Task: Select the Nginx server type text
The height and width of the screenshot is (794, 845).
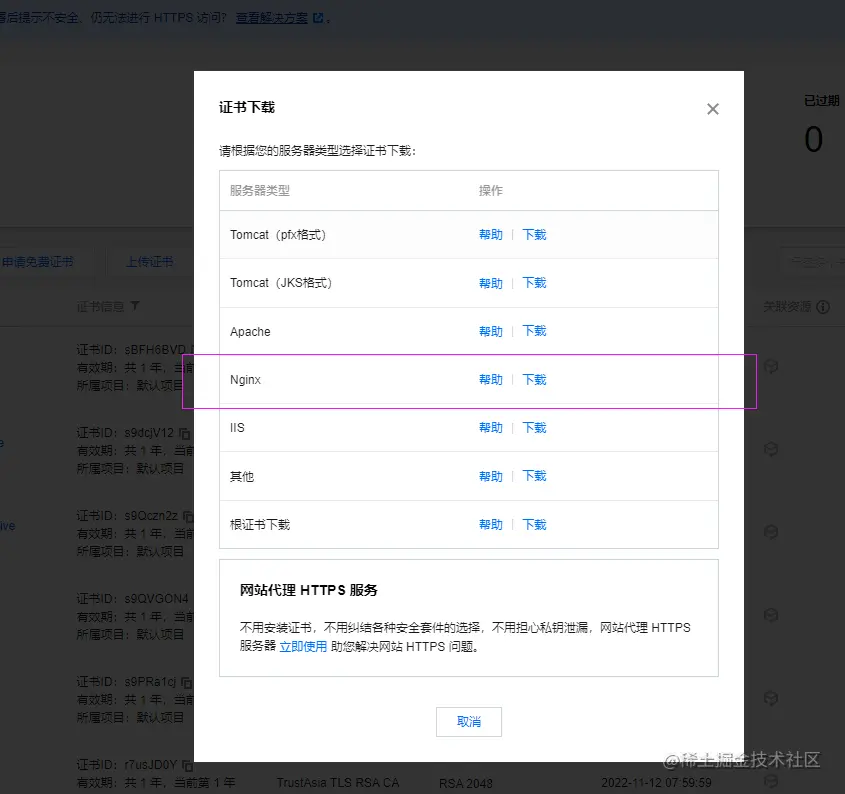Action: click(x=245, y=379)
